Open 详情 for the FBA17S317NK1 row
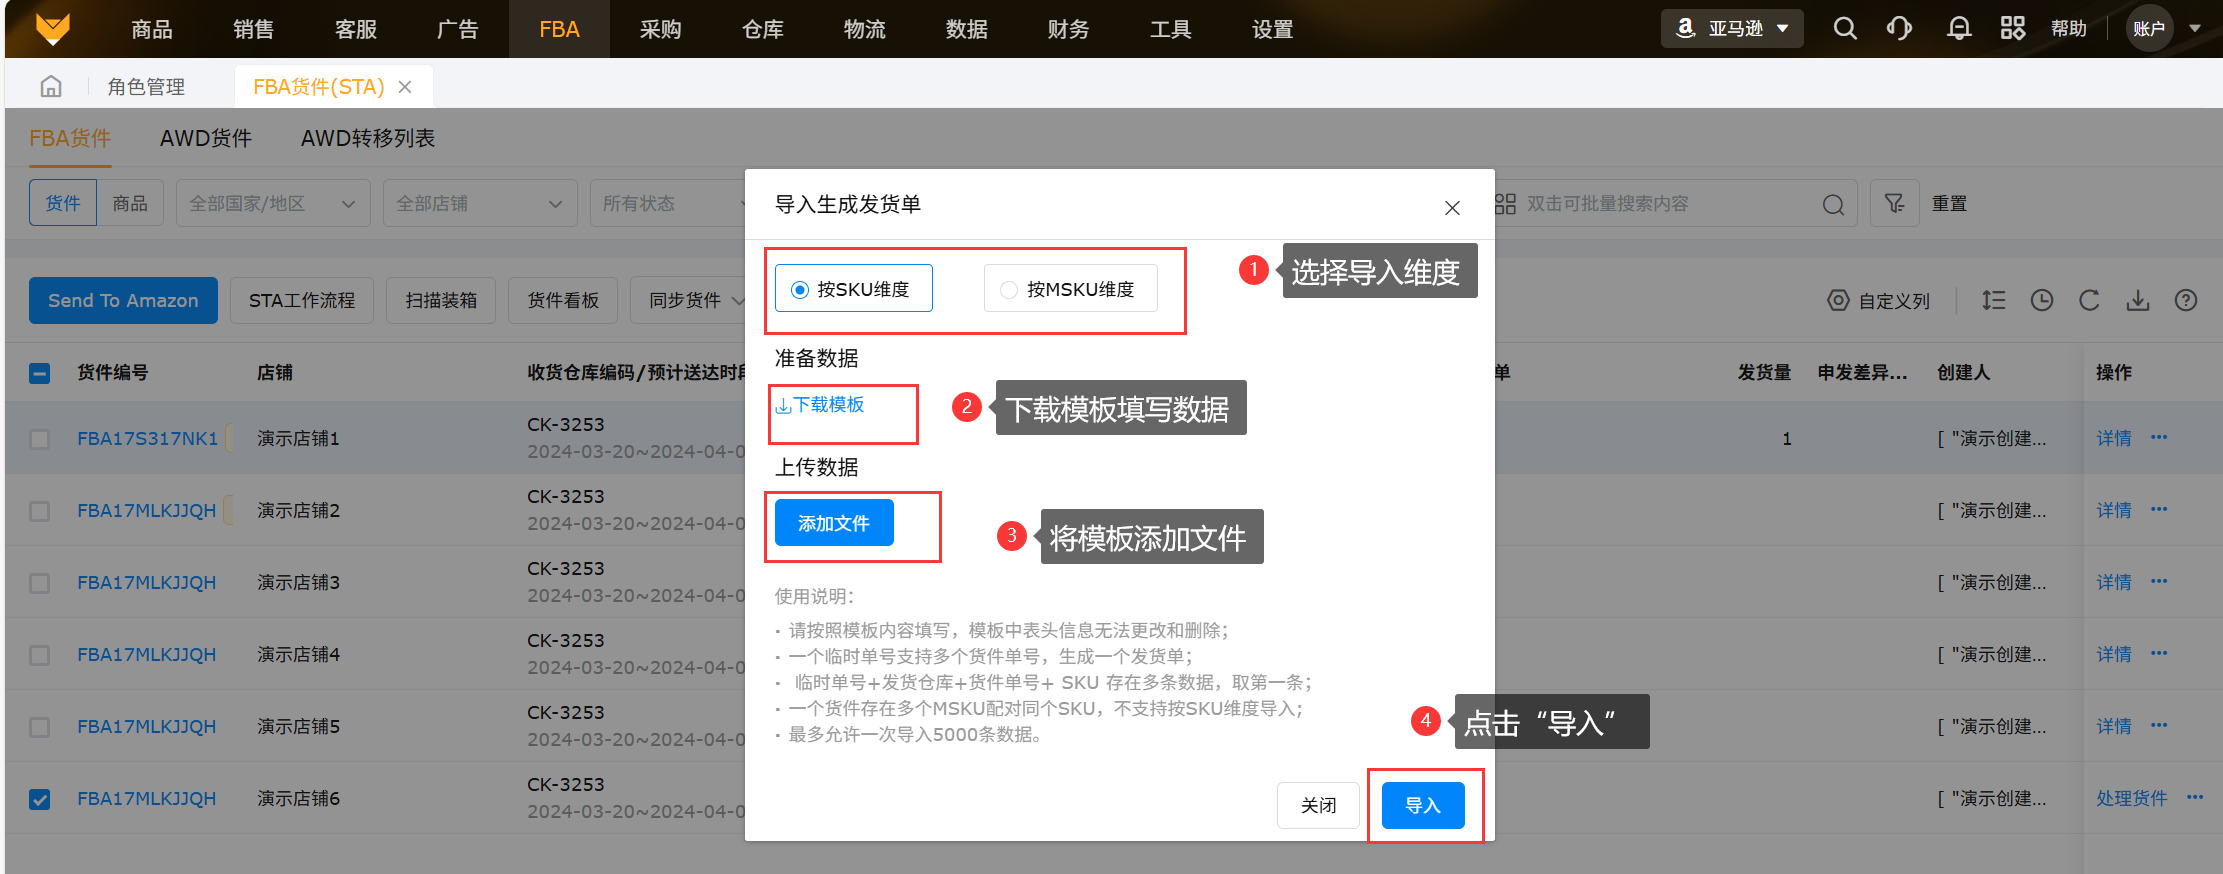Image resolution: width=2223 pixels, height=874 pixels. (x=2114, y=438)
